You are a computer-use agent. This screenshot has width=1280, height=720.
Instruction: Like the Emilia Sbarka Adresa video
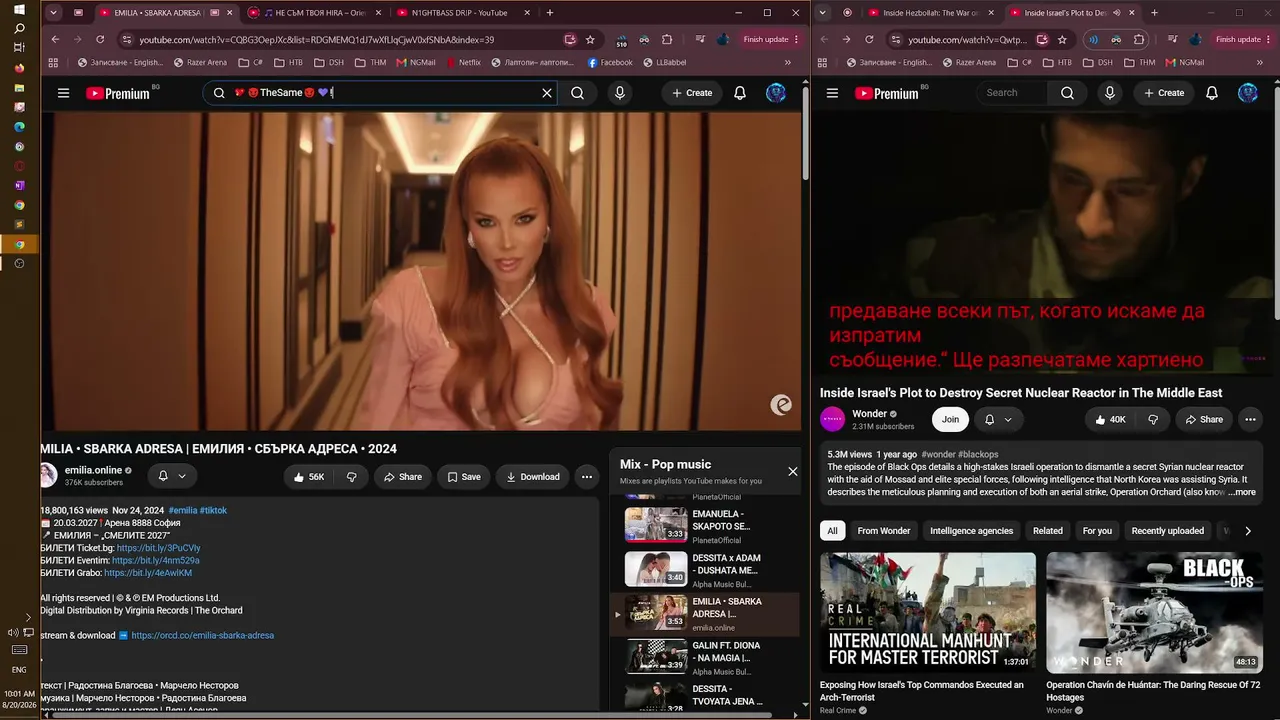click(x=309, y=477)
